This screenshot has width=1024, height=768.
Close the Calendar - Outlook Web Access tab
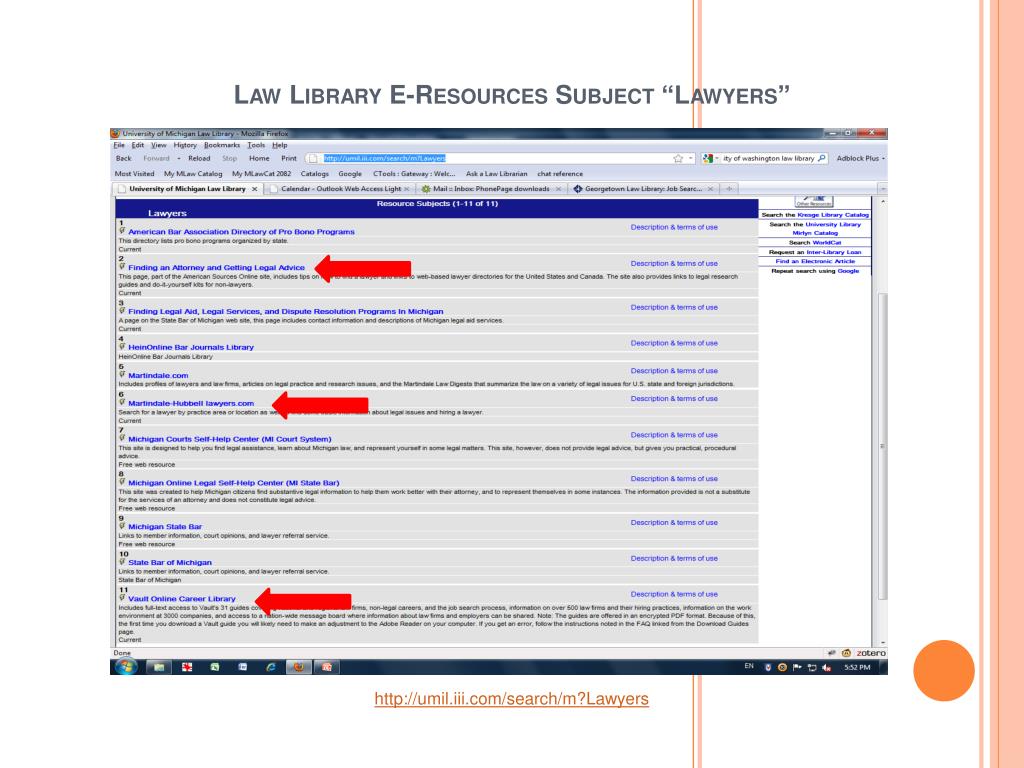pos(407,189)
